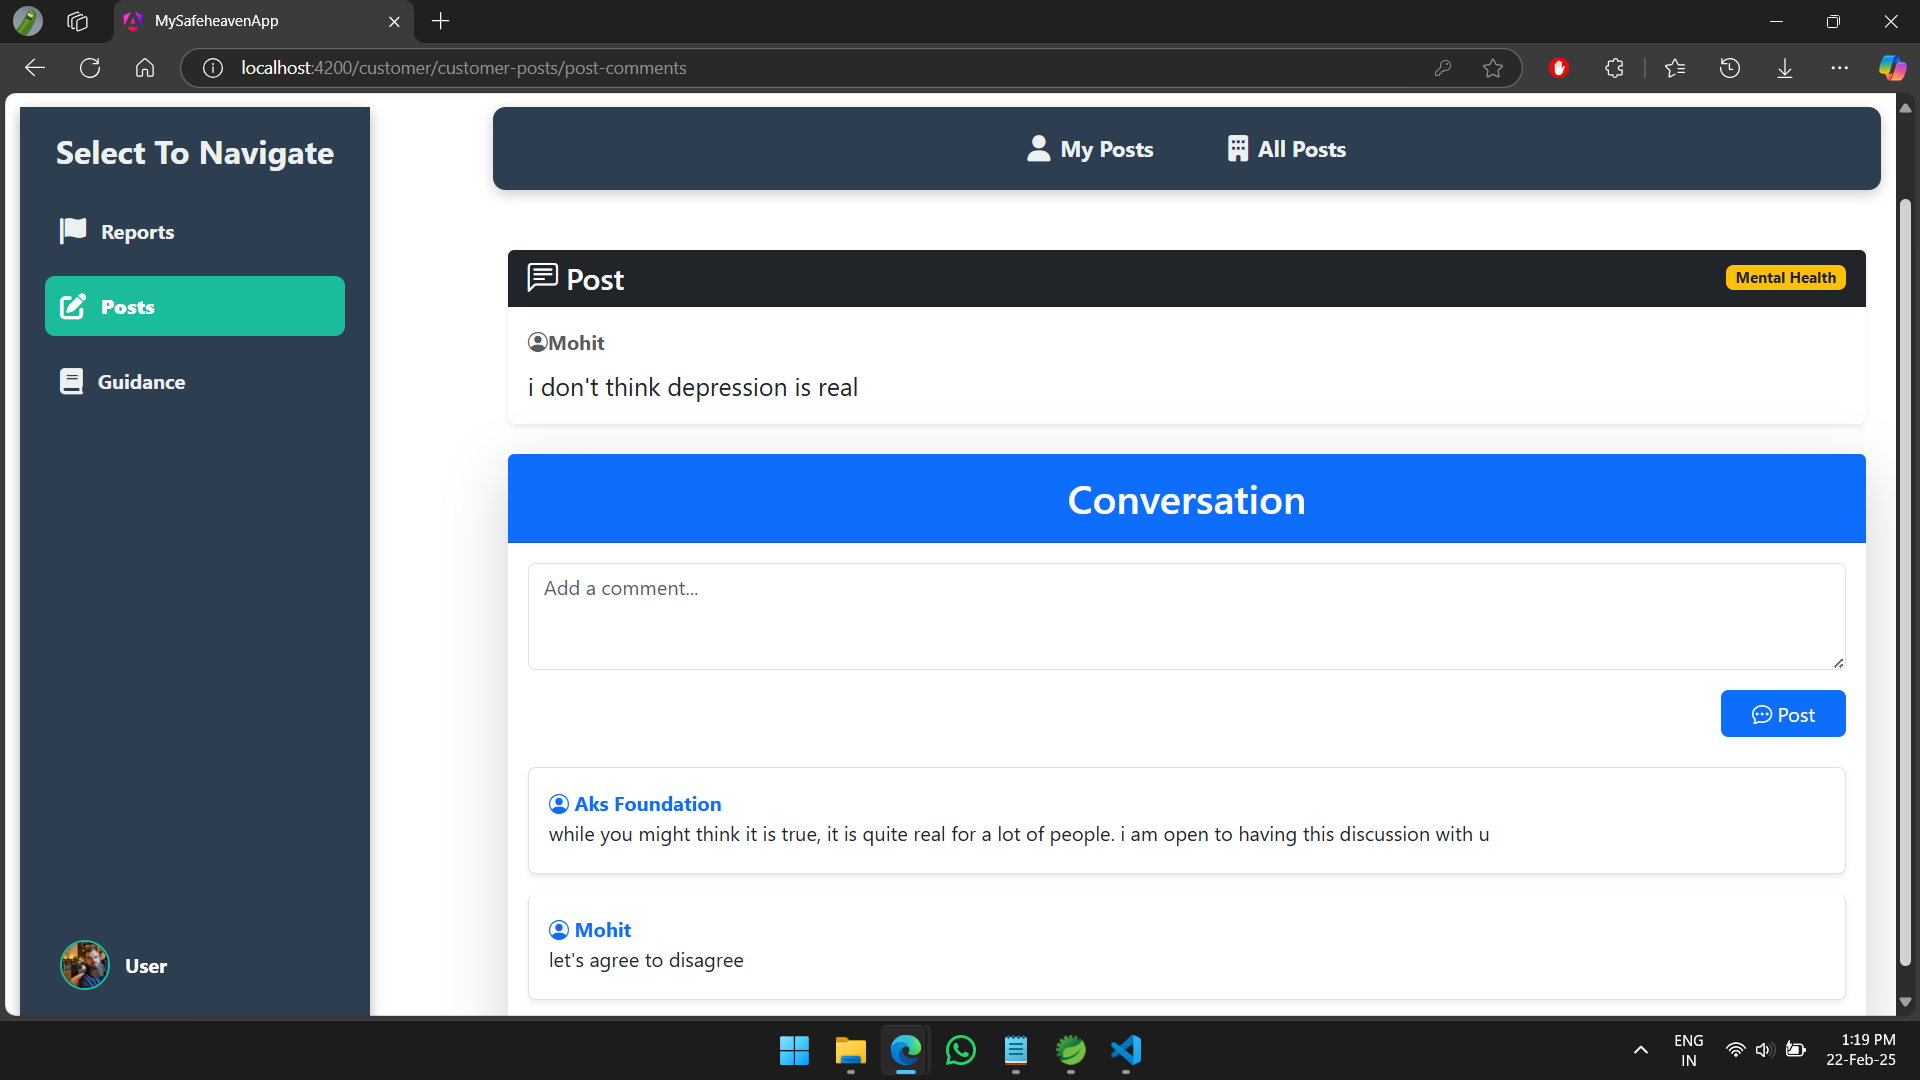Viewport: 1920px width, 1080px height.
Task: Open browser settings and more menu
Action: 1840,68
